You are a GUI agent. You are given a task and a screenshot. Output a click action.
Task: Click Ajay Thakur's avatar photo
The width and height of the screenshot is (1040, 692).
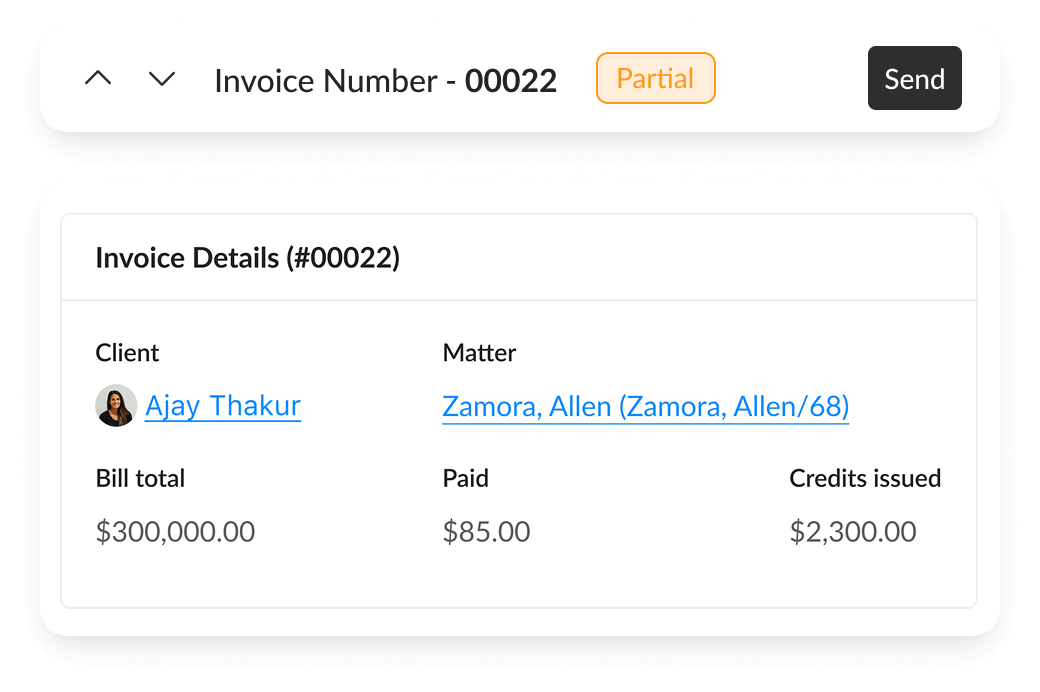click(116, 407)
